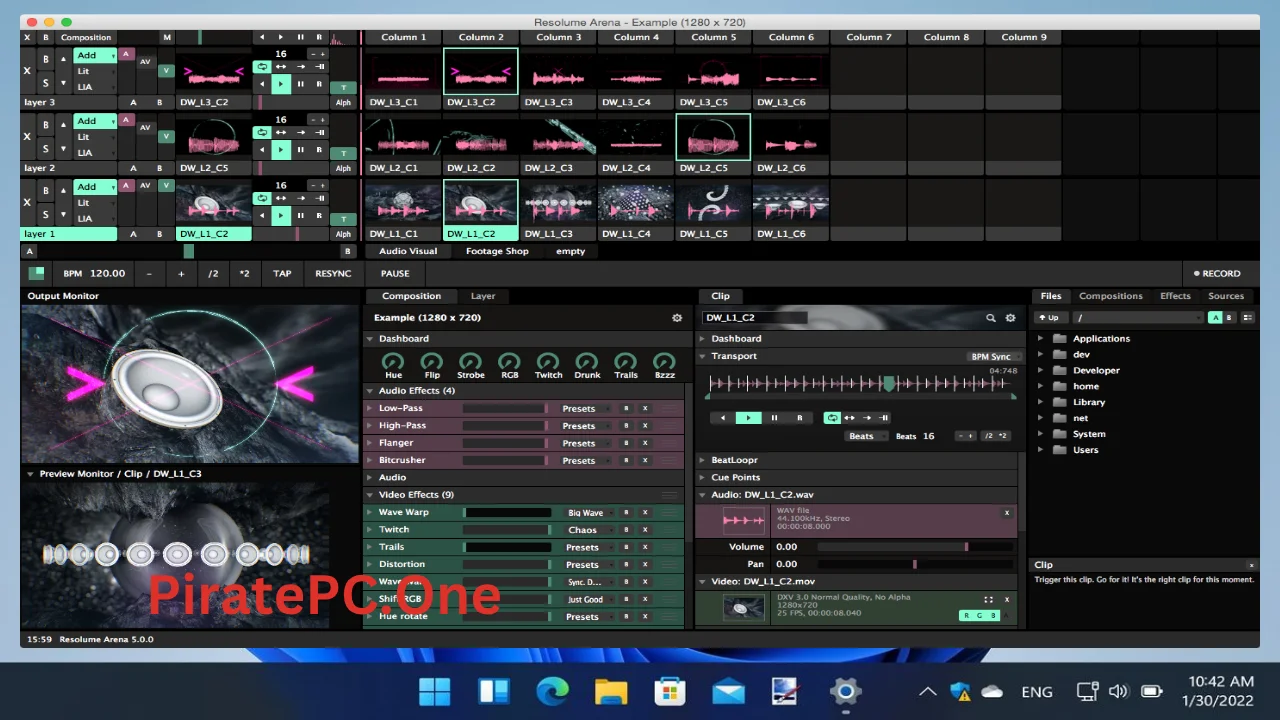Viewport: 1280px width, 720px height.
Task: Toggle bypass B on layer 3
Action: [x=45, y=60]
